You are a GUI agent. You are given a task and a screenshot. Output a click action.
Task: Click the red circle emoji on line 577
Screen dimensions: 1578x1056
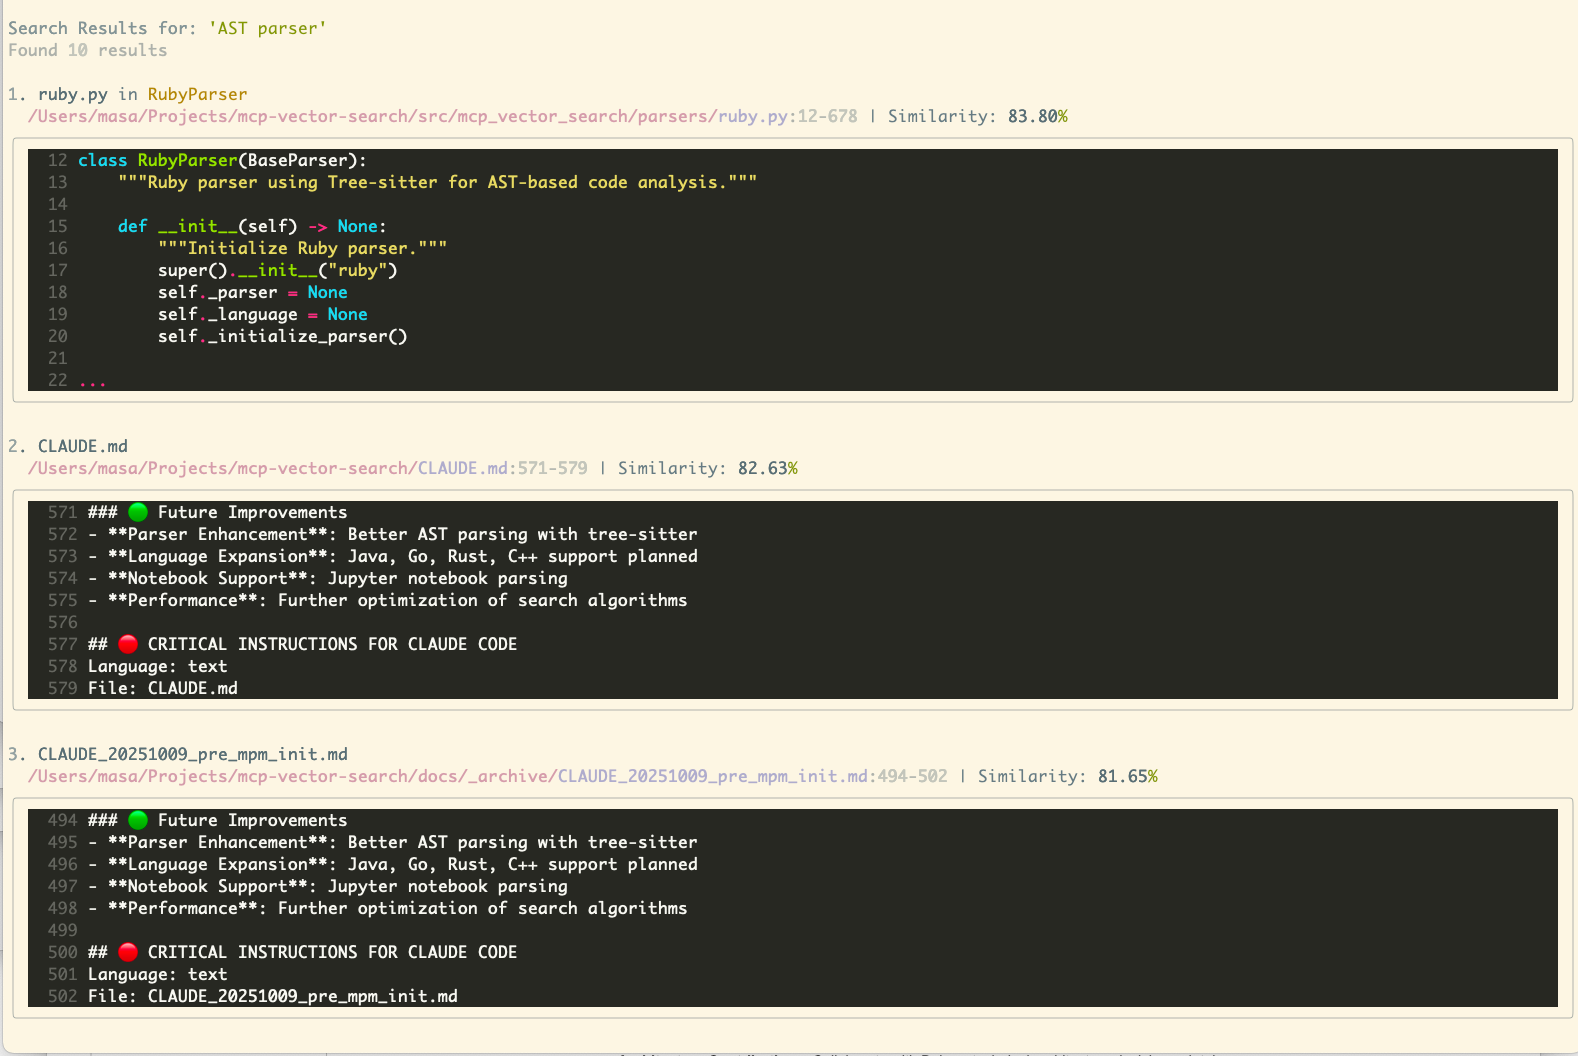click(x=128, y=644)
